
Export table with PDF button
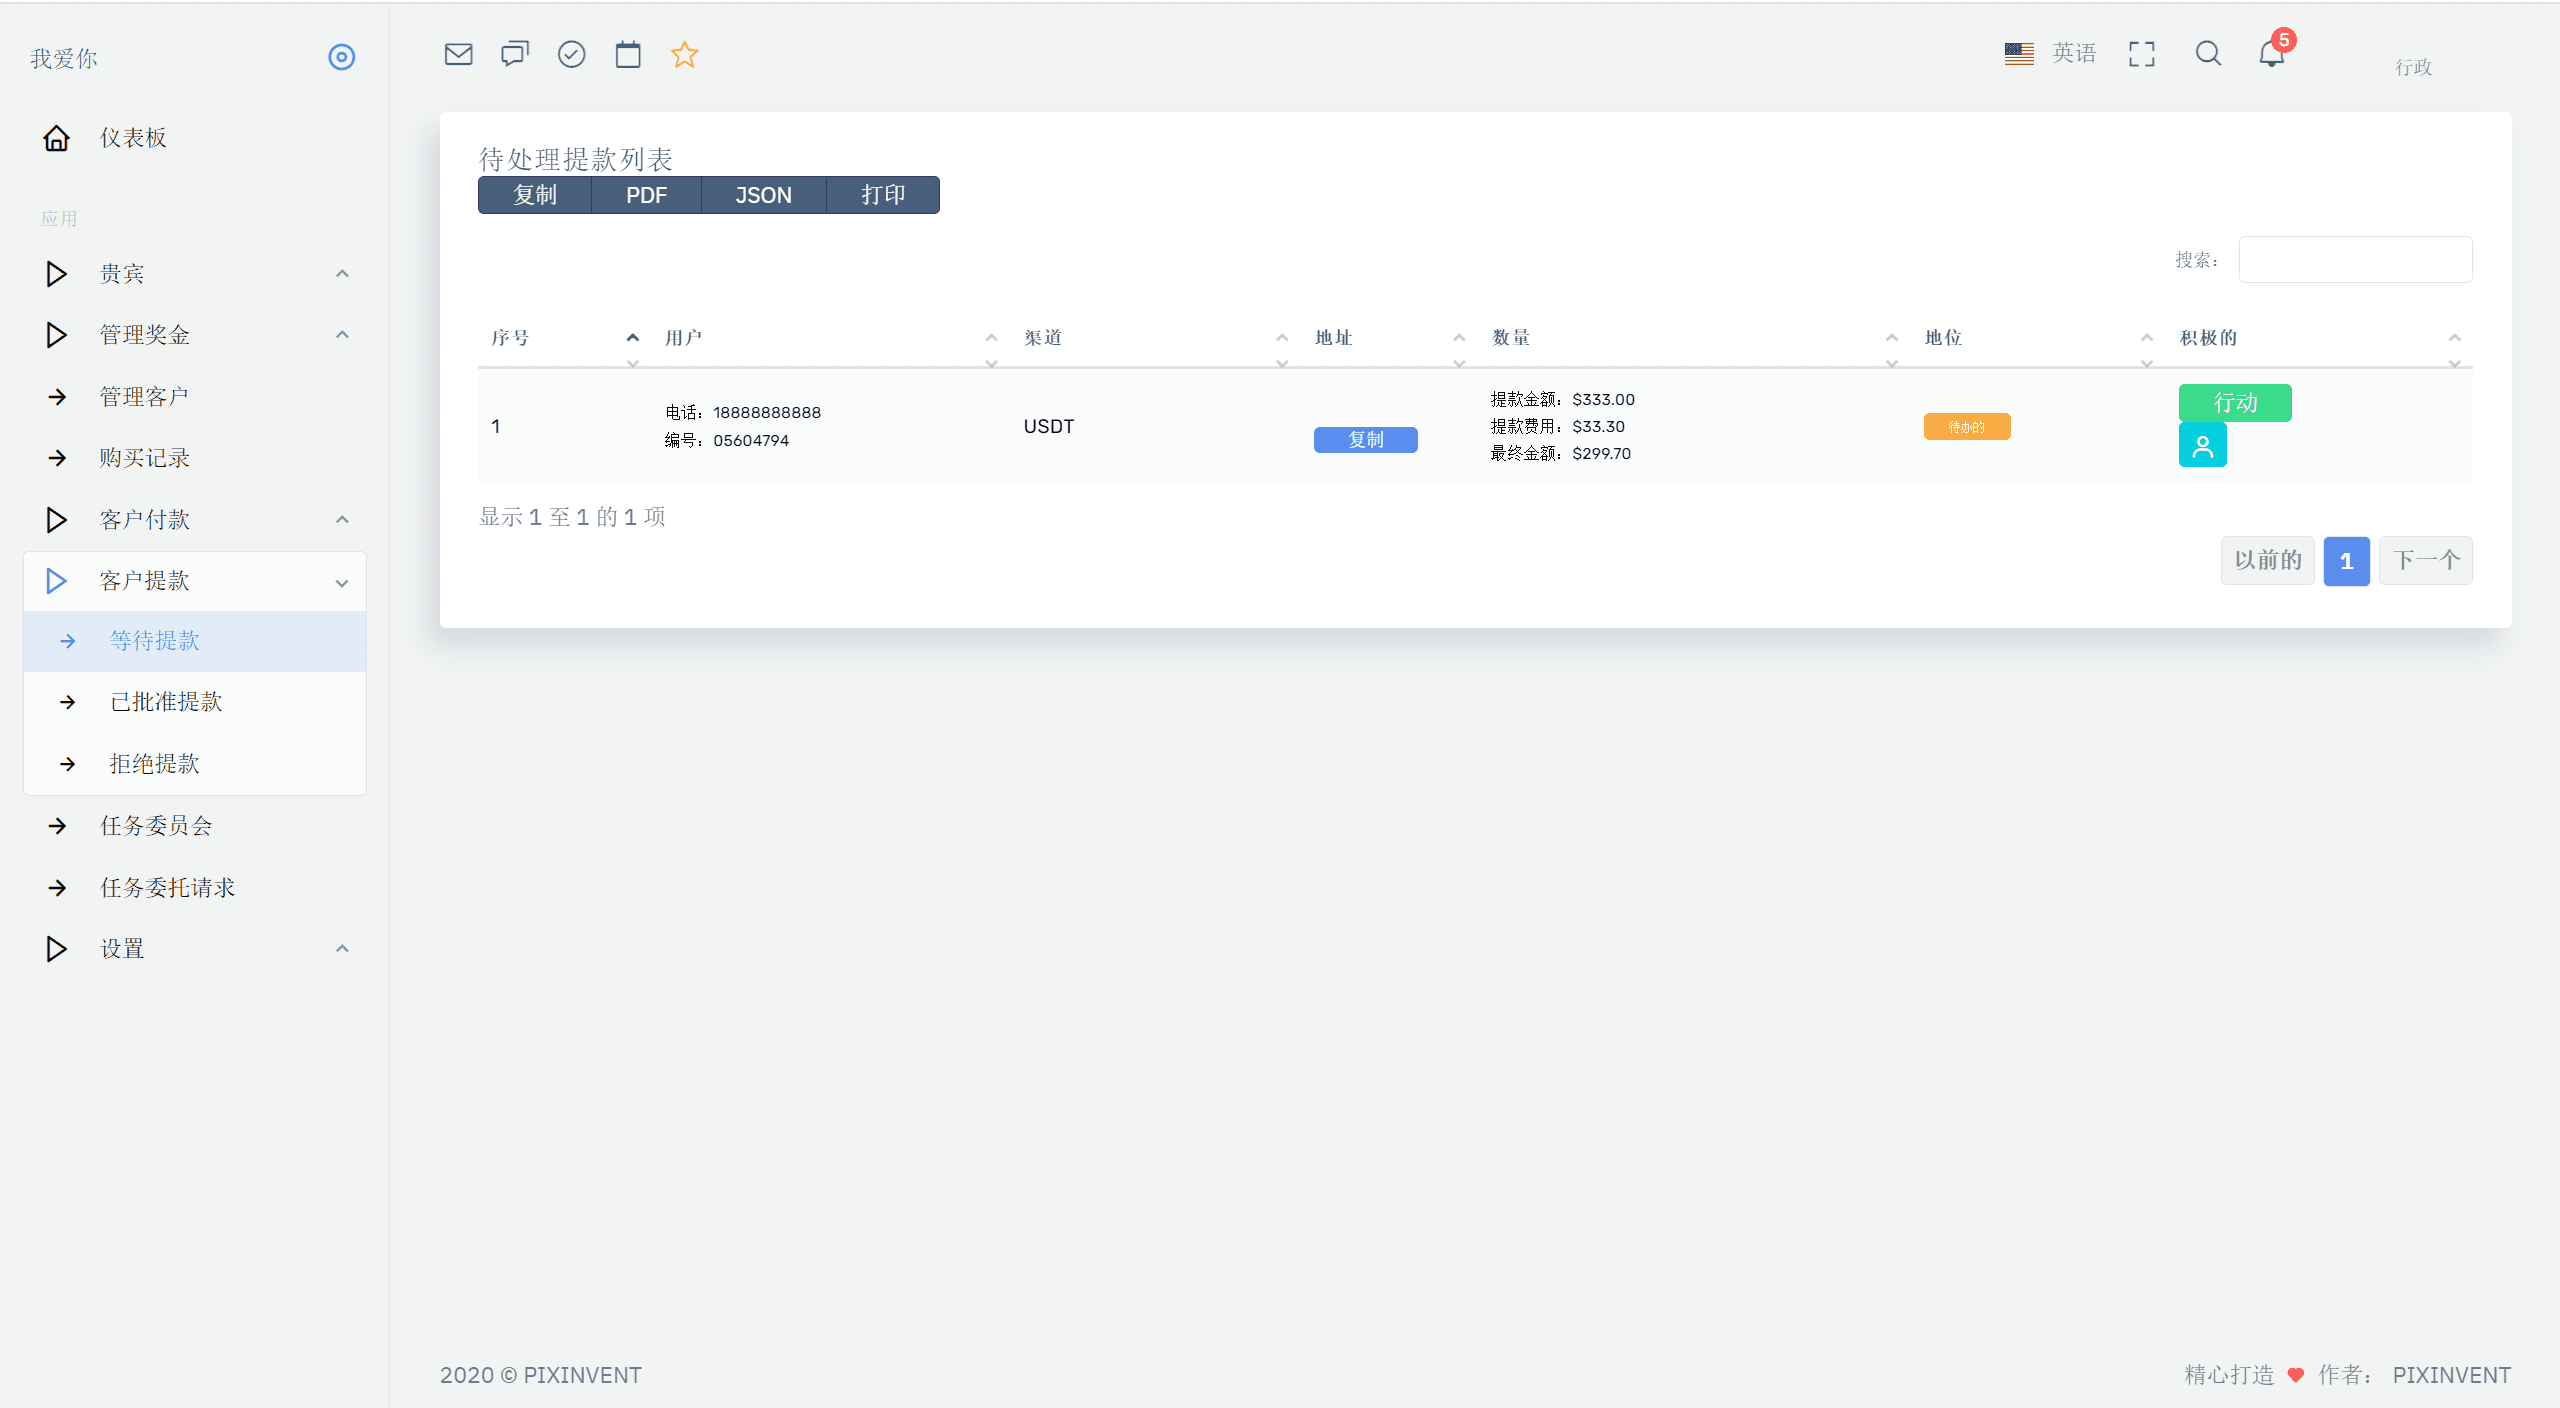point(646,195)
